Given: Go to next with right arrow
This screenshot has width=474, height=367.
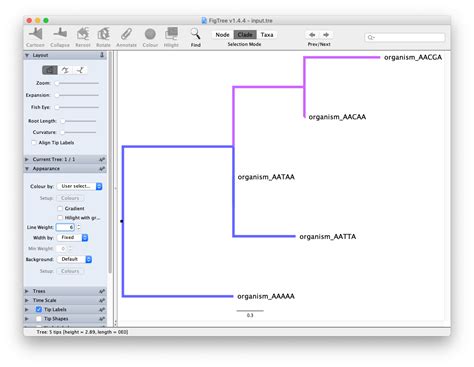Looking at the screenshot, I should pyautogui.click(x=326, y=35).
